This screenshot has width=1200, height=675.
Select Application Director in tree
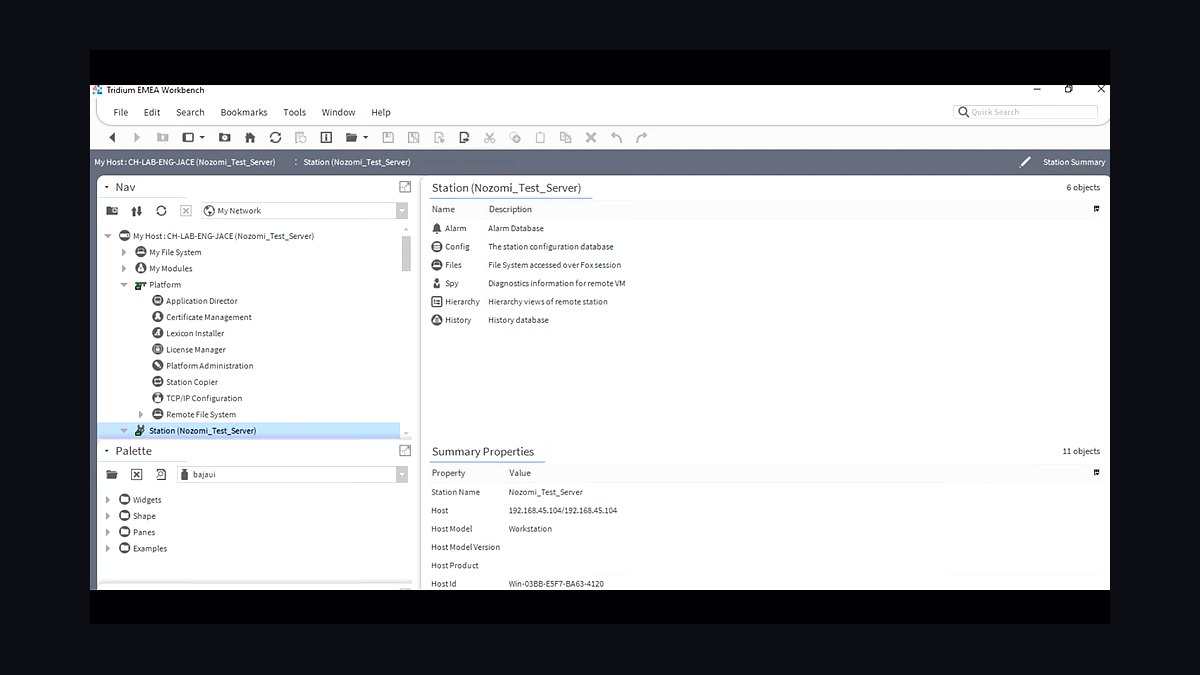click(201, 301)
